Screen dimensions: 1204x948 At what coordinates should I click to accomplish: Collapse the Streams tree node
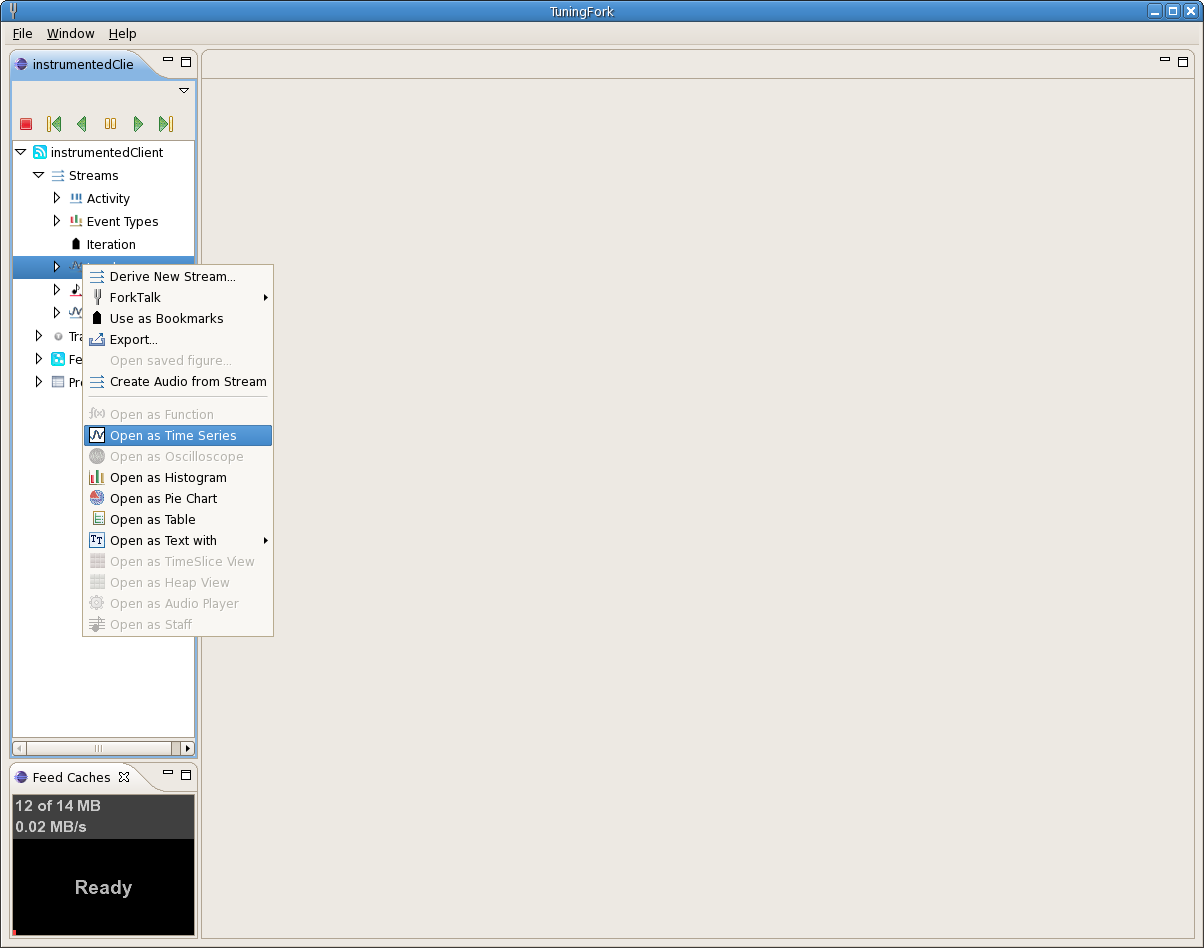point(39,176)
